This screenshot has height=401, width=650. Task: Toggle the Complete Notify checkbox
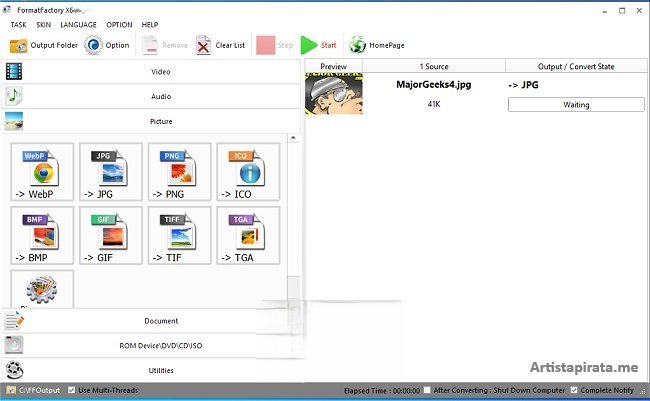coord(574,390)
